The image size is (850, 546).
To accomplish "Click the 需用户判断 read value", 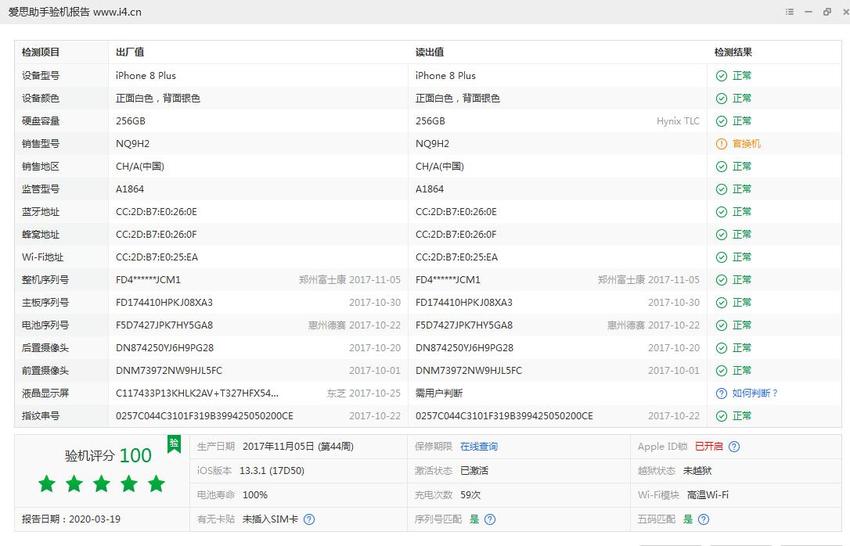I will click(x=439, y=394).
